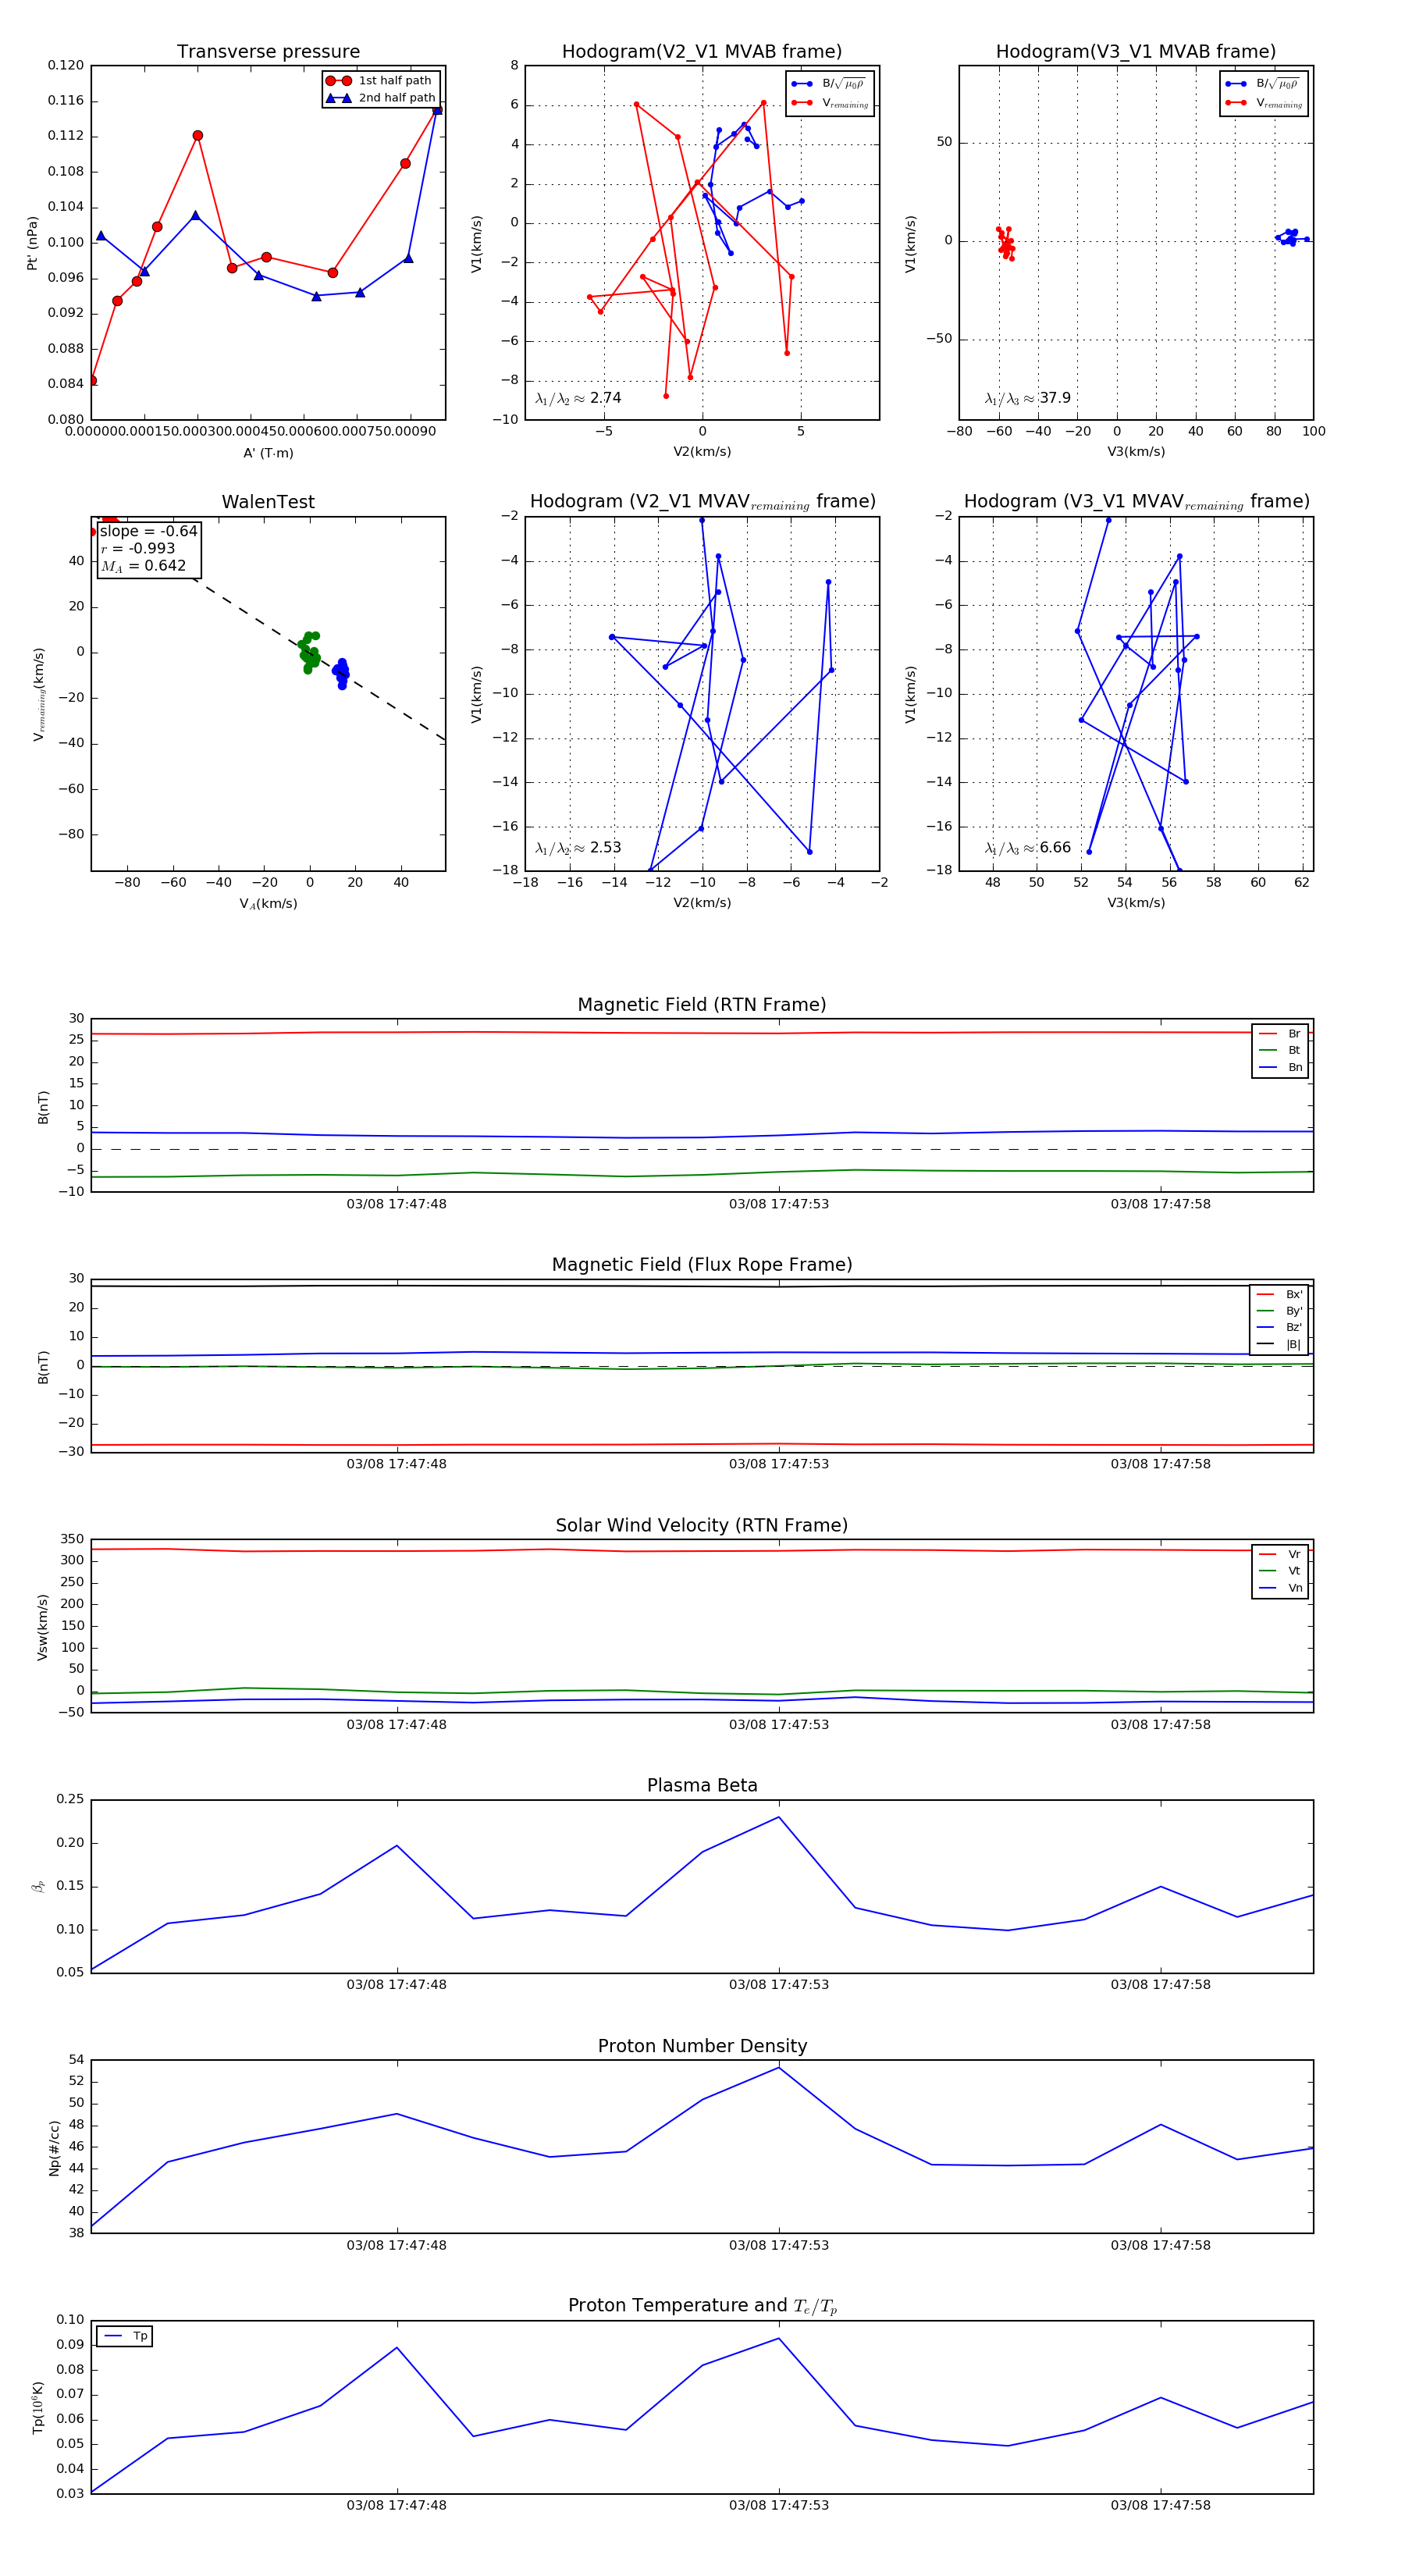Click the 'Vn' legend entry
1405x2576 pixels.
coord(1281,1588)
